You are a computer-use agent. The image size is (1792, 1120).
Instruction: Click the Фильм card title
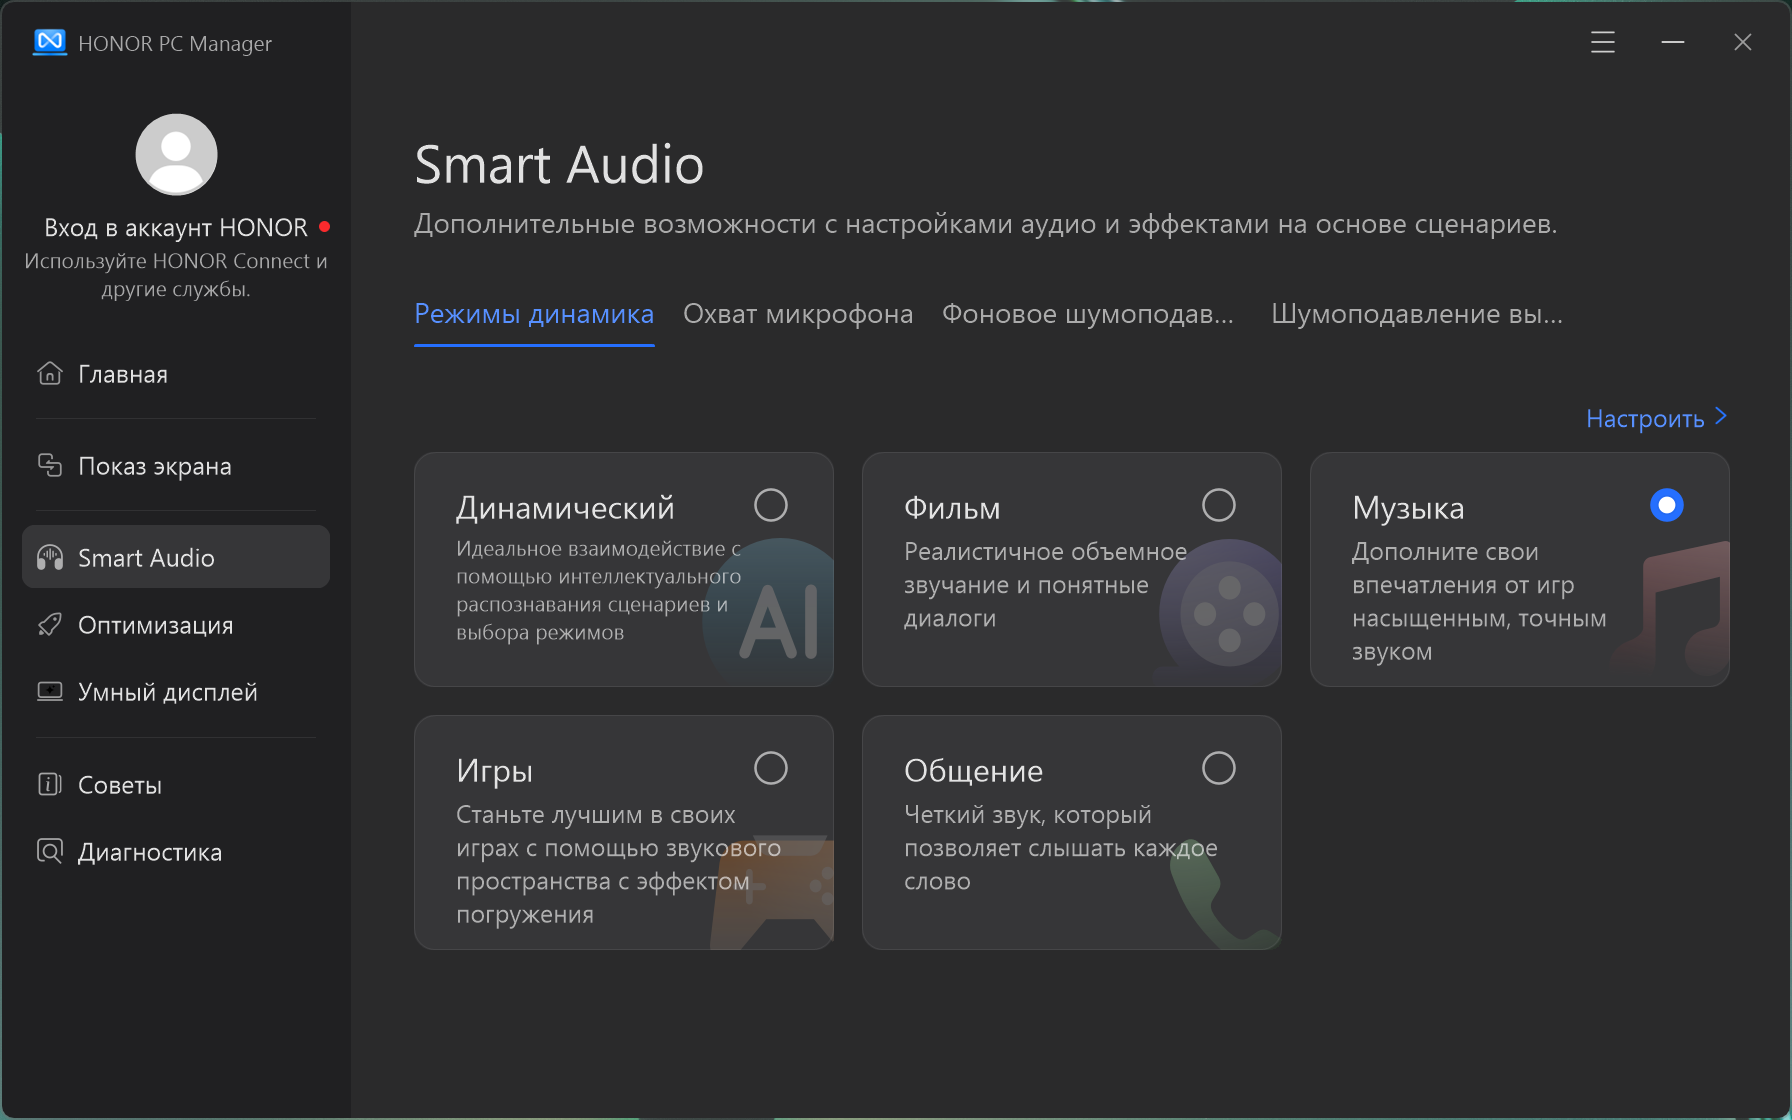[952, 508]
